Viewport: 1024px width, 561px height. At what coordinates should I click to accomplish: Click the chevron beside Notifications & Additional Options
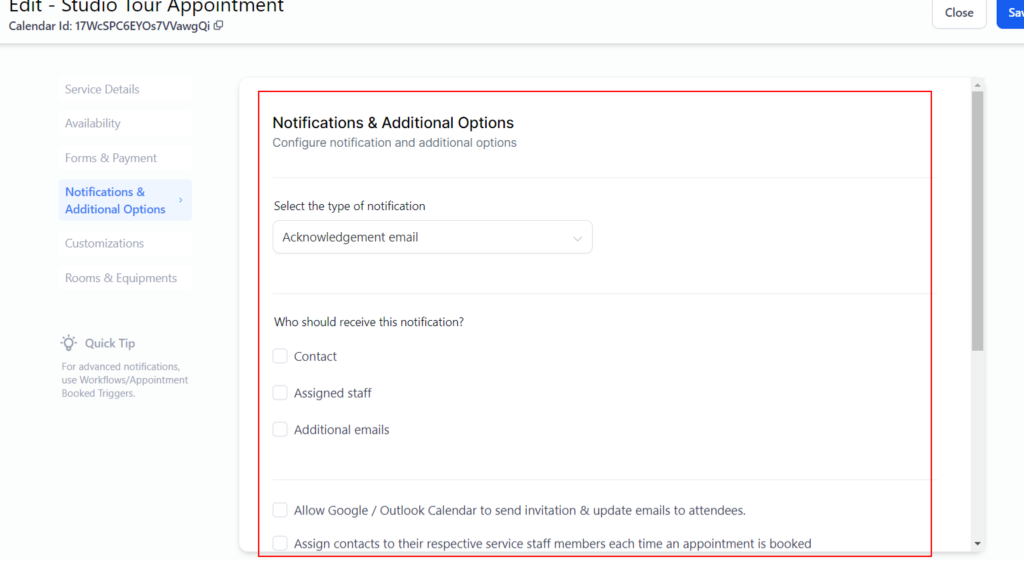pos(181,200)
